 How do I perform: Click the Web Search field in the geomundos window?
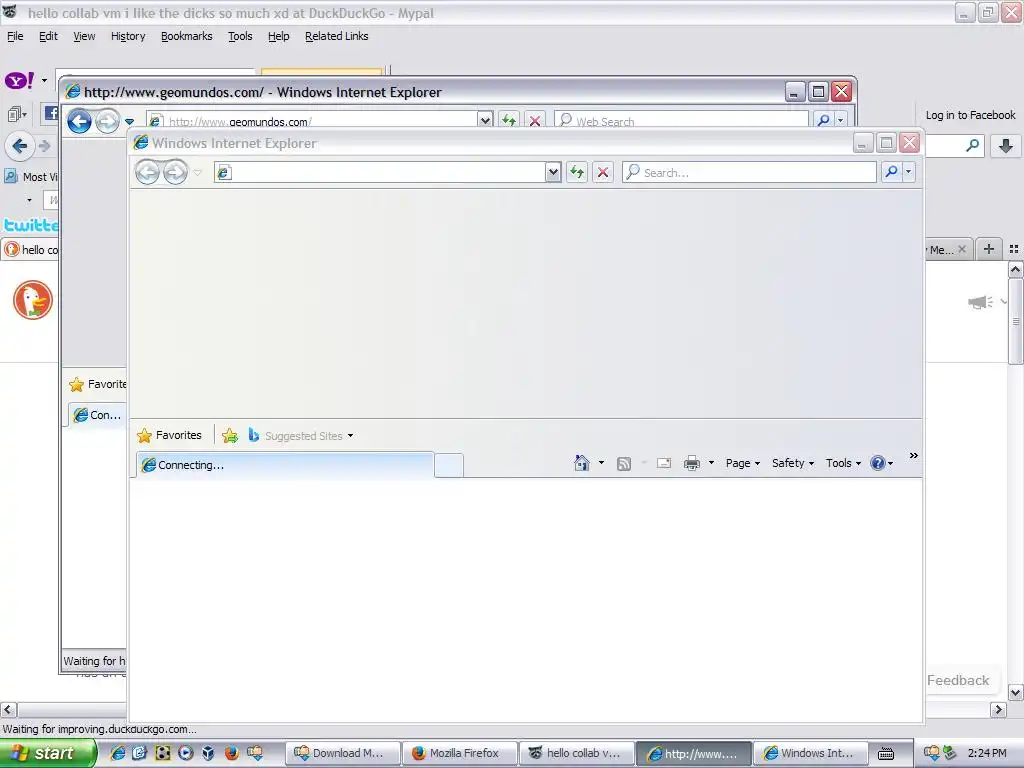coord(682,120)
